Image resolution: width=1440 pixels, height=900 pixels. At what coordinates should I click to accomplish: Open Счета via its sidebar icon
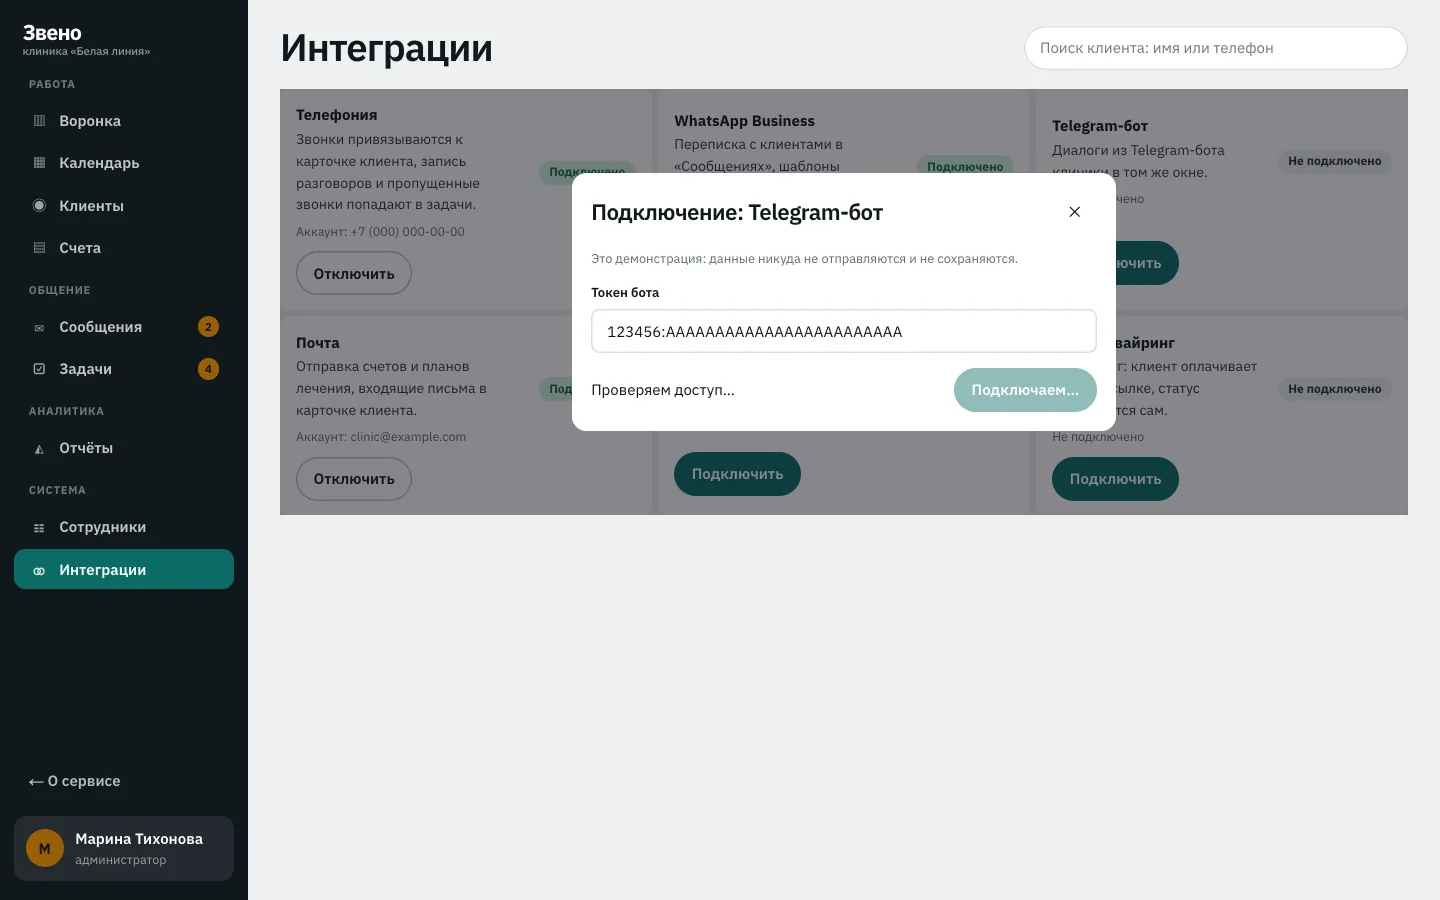click(39, 248)
